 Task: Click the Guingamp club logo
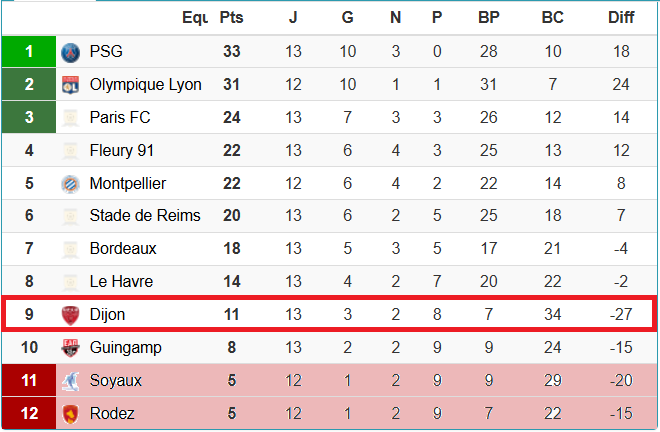(x=70, y=348)
